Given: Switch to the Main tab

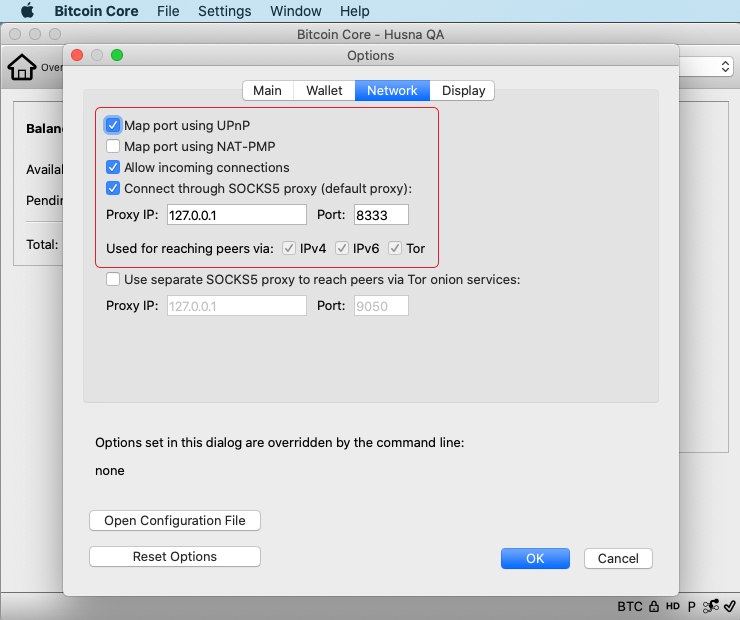Looking at the screenshot, I should [268, 91].
